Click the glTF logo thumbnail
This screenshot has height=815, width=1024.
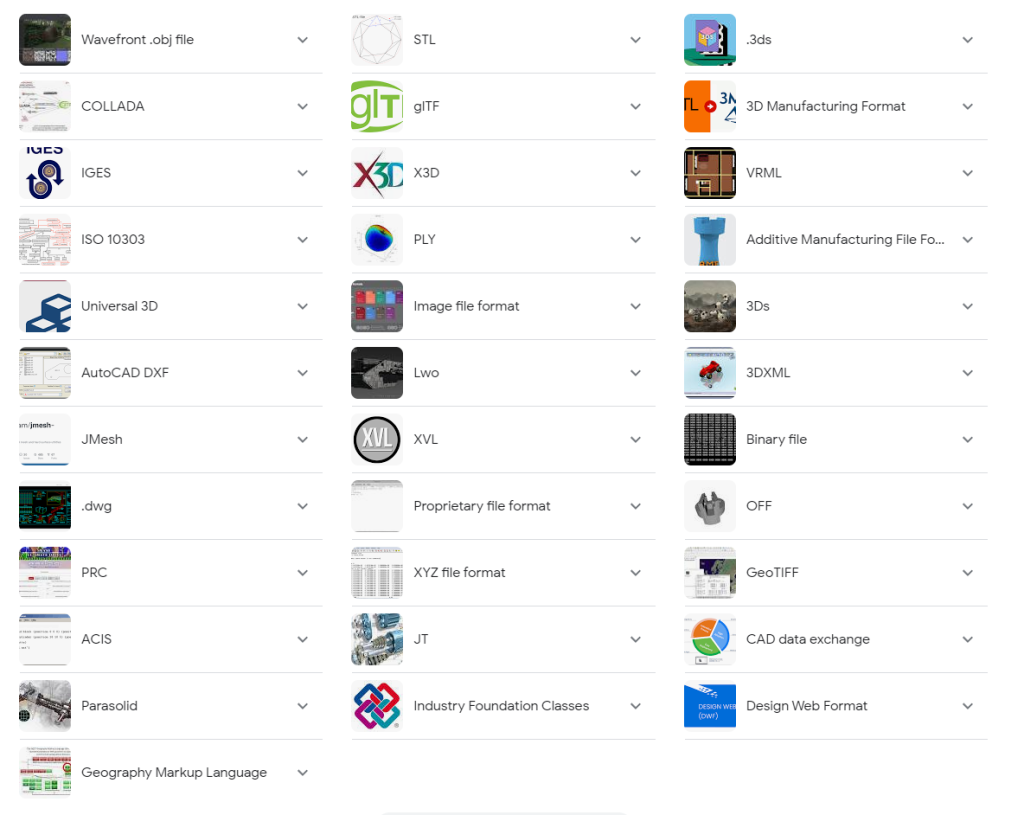tap(377, 106)
